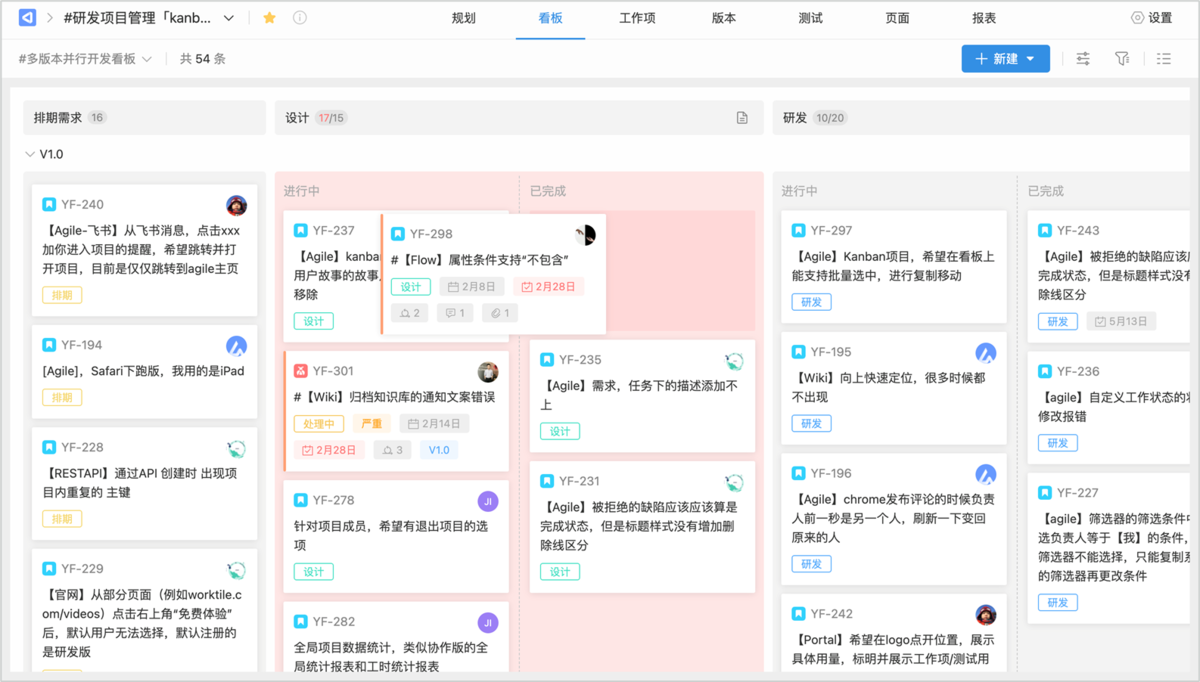Image resolution: width=1200 pixels, height=682 pixels.
Task: Open the #多版本并行开发看板 board dropdown
Action: click(x=85, y=59)
